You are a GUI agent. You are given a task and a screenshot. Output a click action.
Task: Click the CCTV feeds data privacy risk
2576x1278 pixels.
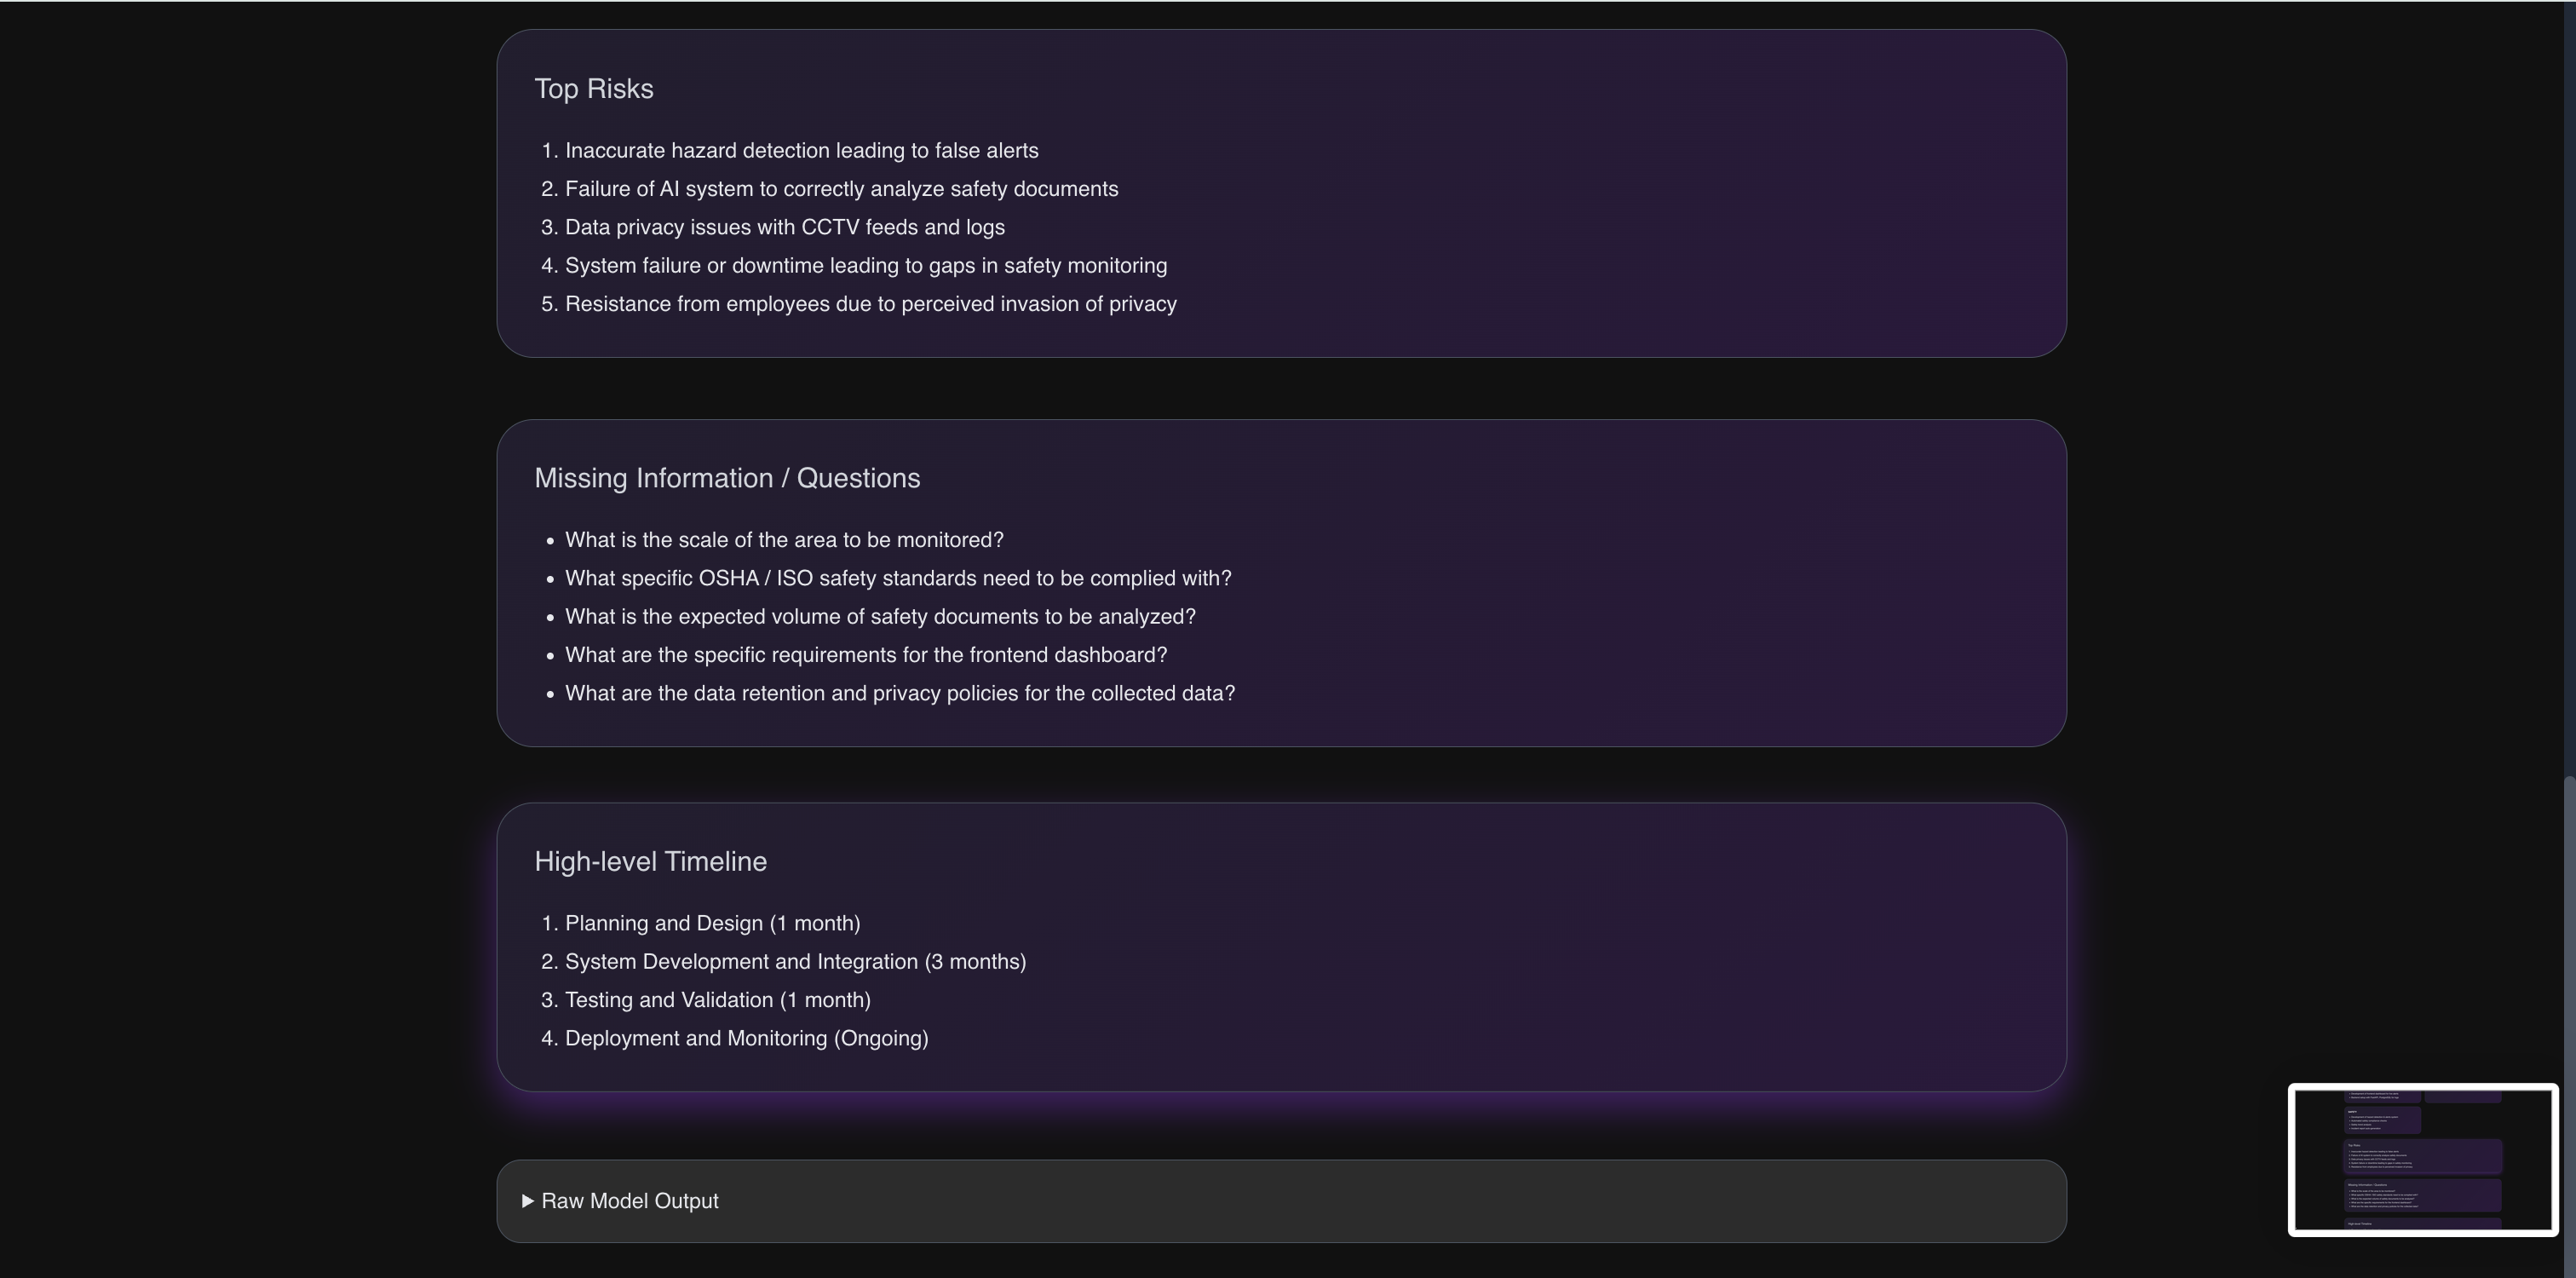pyautogui.click(x=785, y=228)
